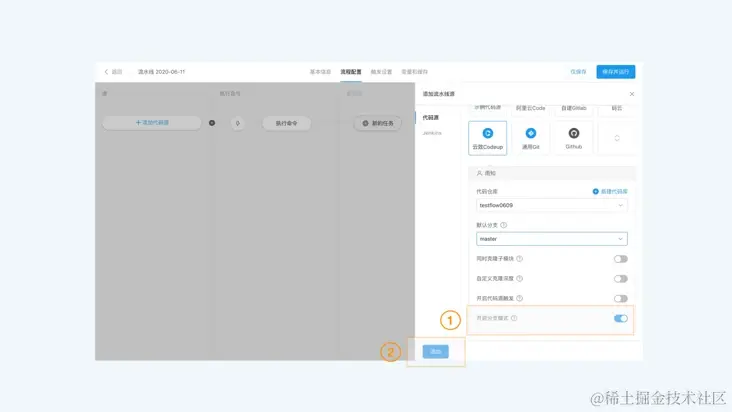Click the 新的任务 button
Viewport: 732px width, 412px height.
point(377,123)
